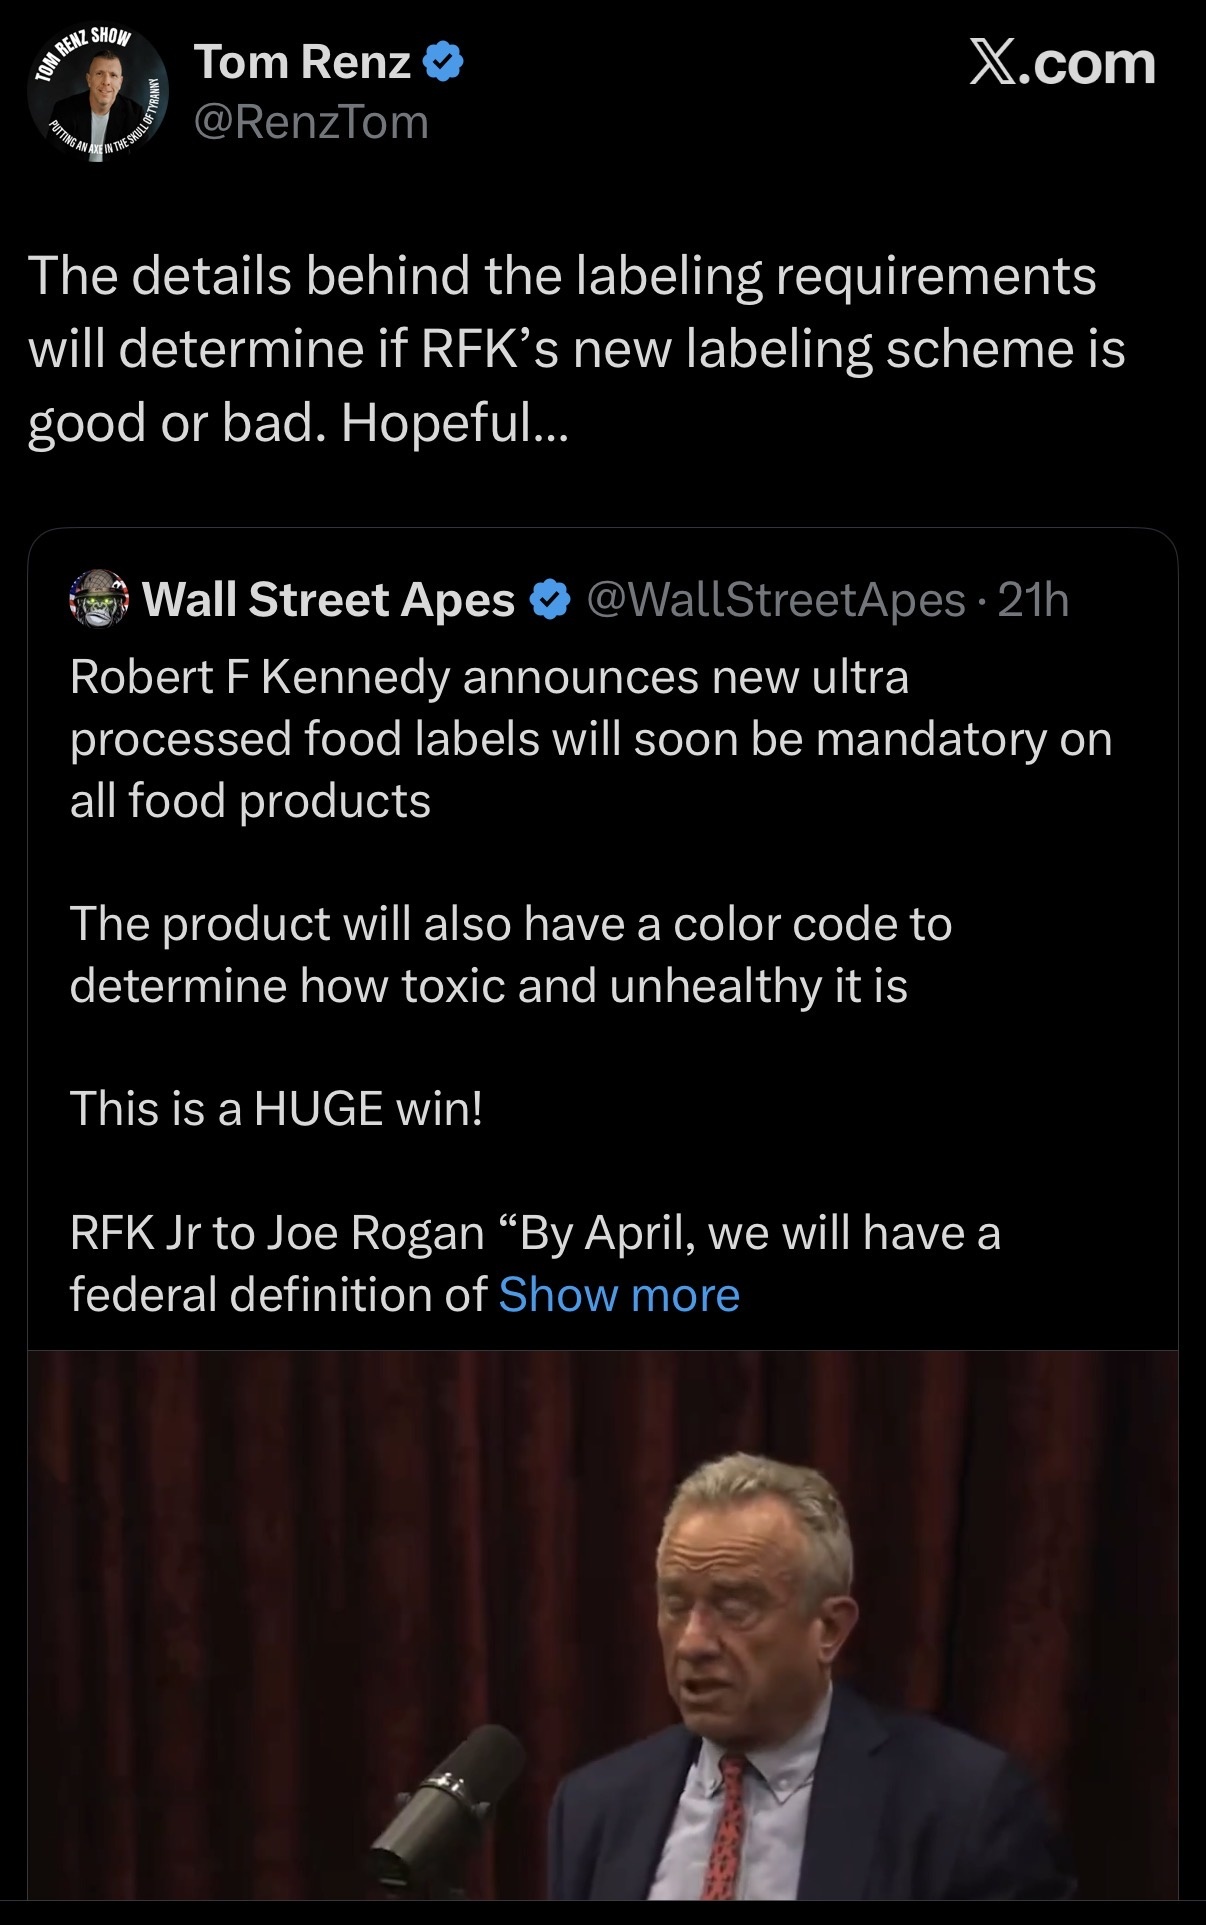Expand quoted post with Show more

point(619,1295)
